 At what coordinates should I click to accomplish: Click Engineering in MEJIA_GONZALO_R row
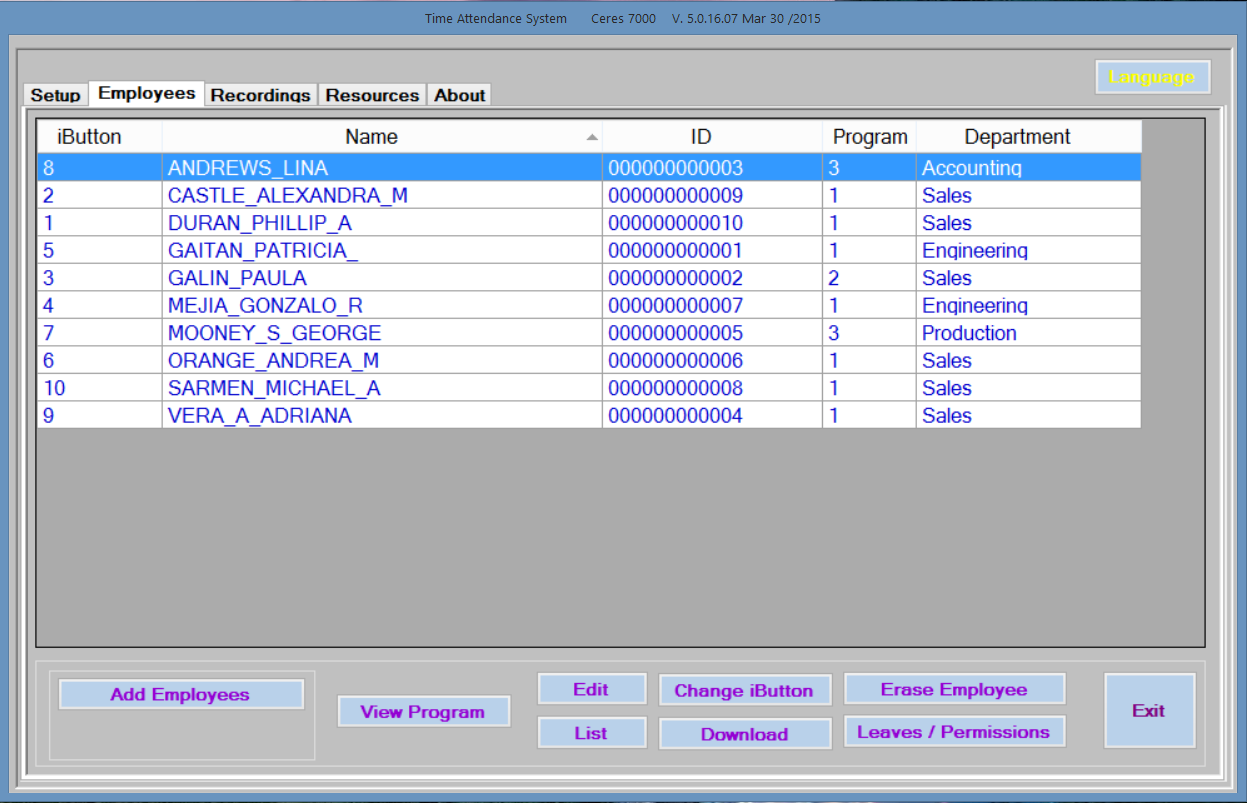tap(1028, 305)
